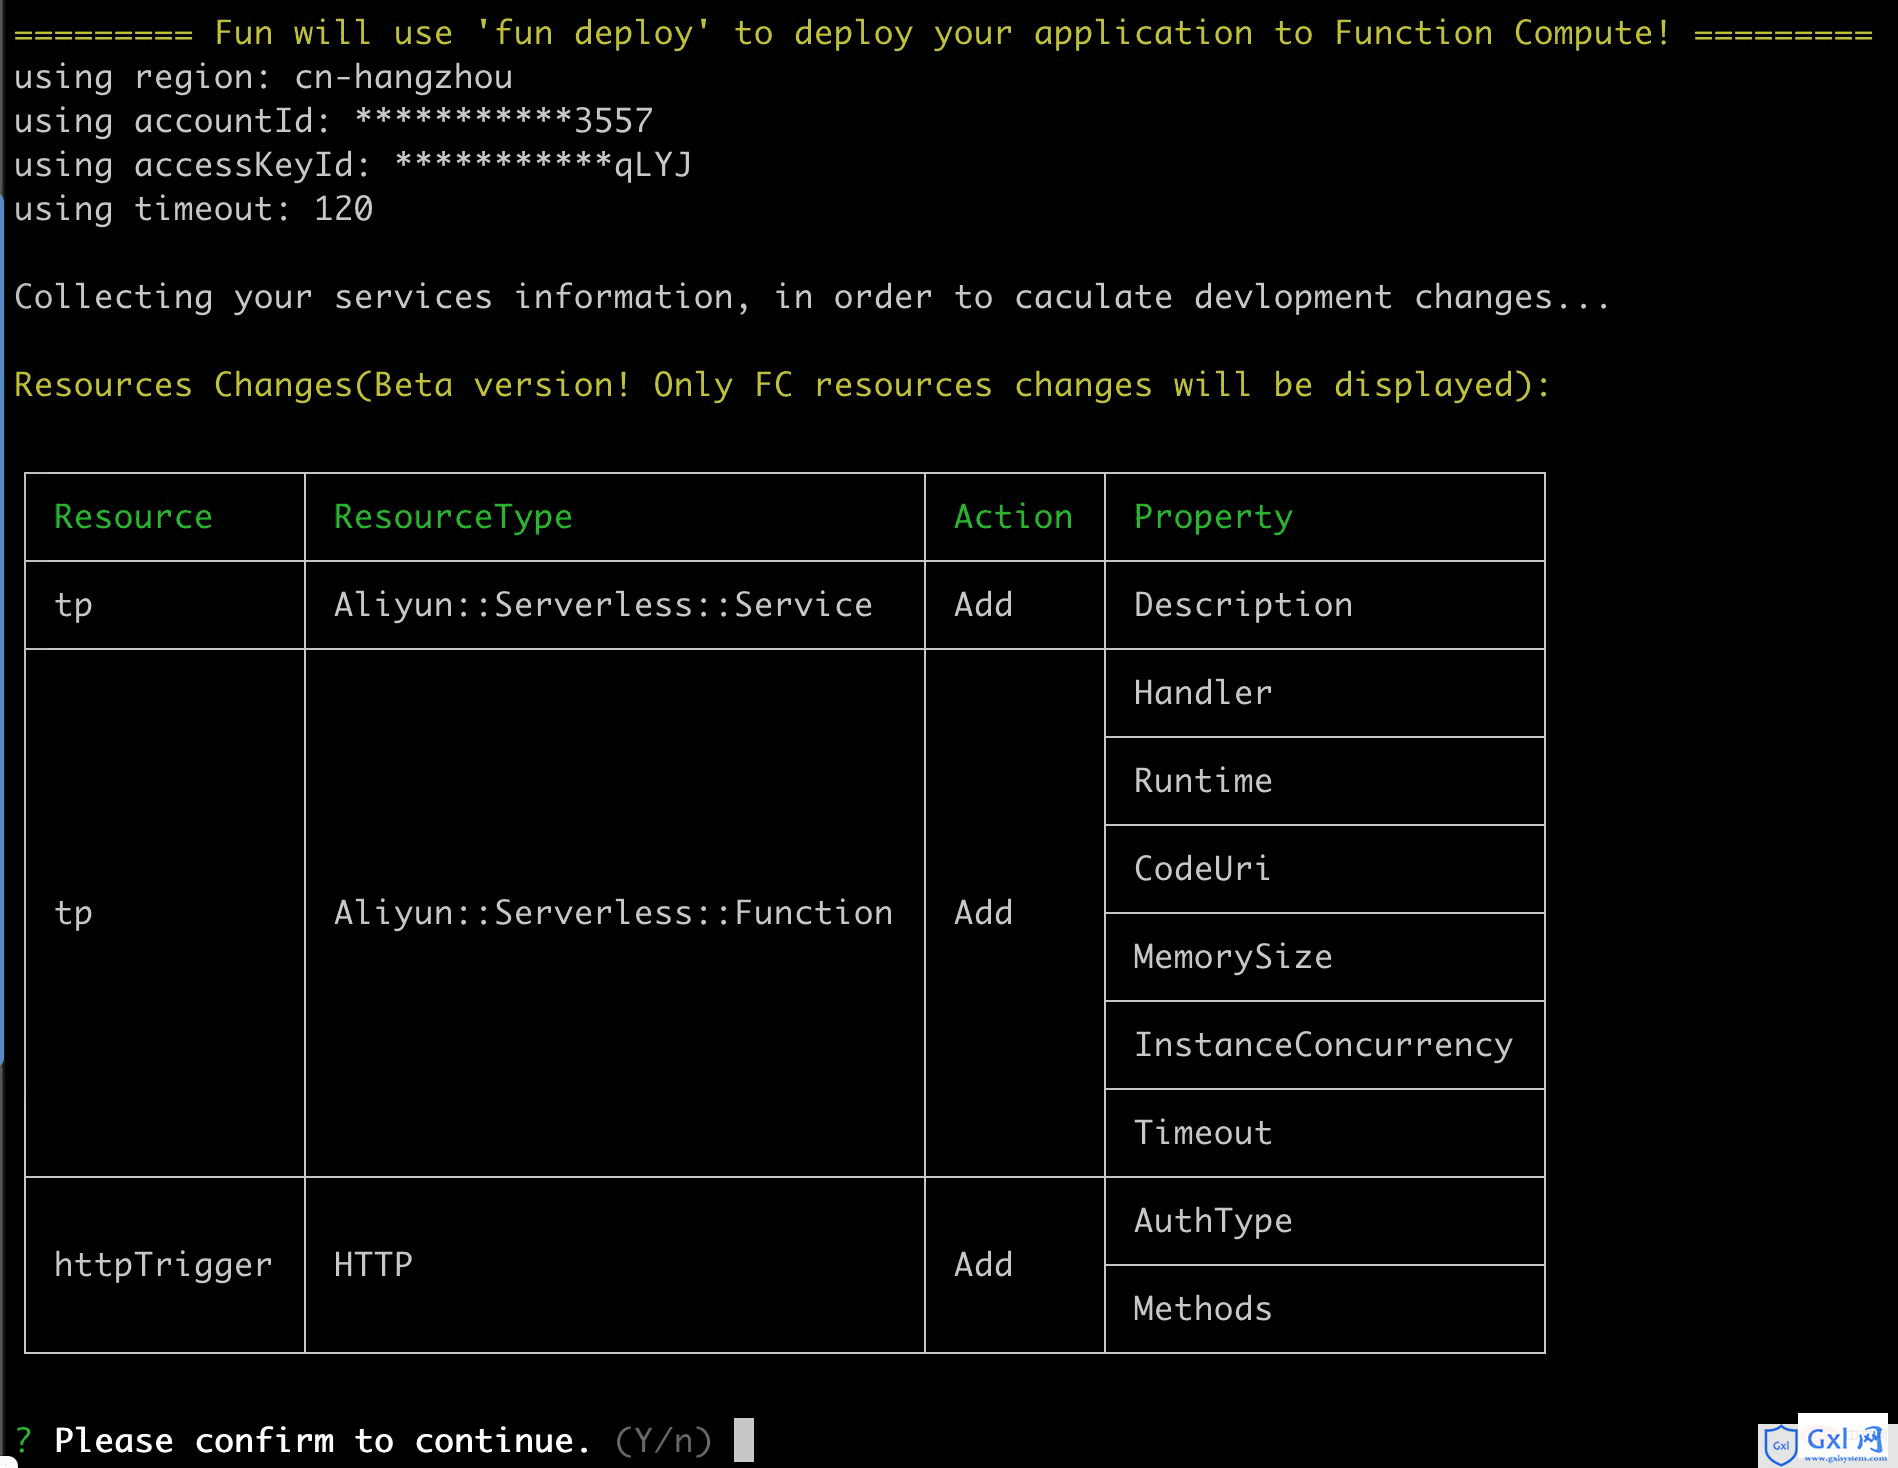Click the 'using timeout: 120' line

click(193, 209)
